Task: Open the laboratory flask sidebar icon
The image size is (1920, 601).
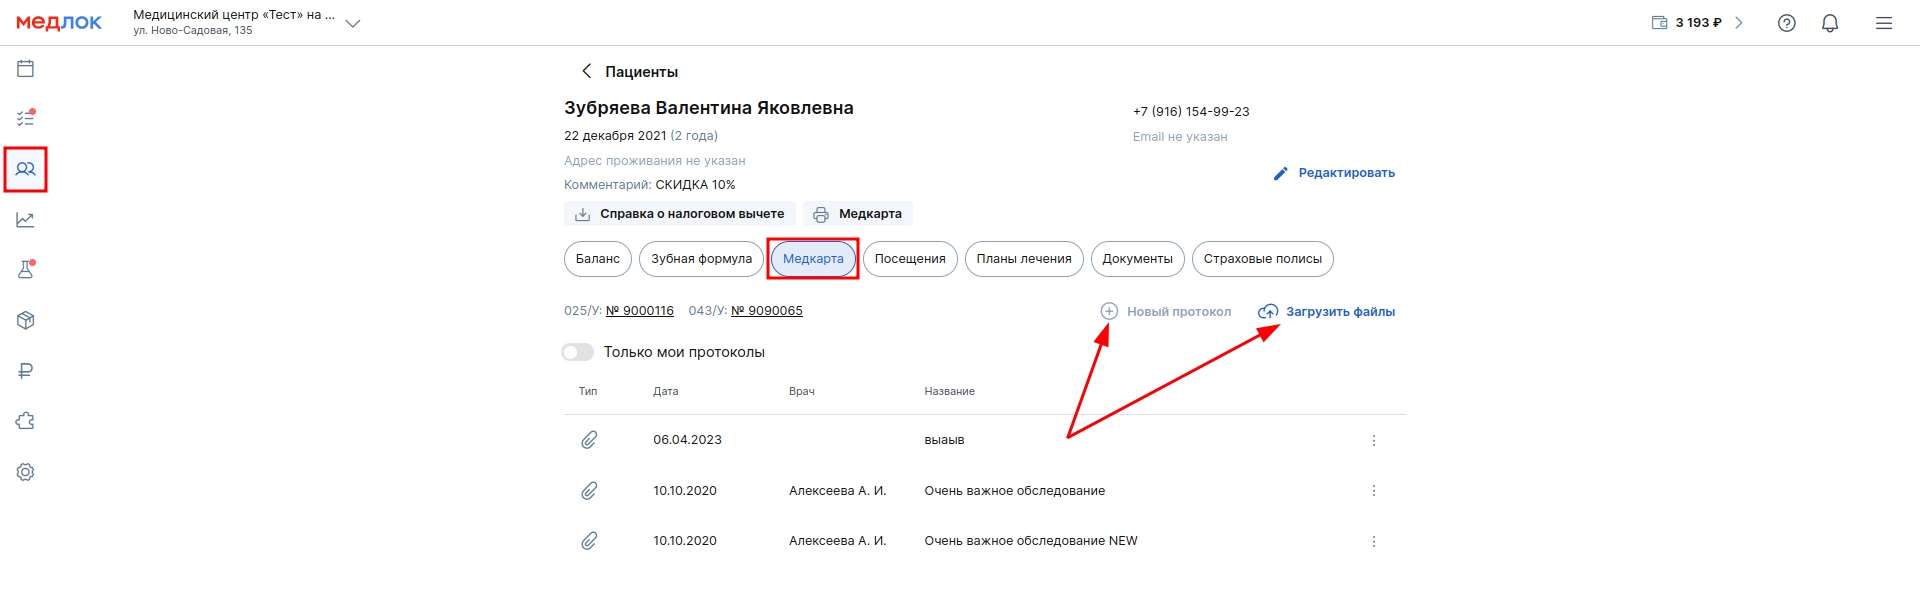Action: pyautogui.click(x=26, y=270)
